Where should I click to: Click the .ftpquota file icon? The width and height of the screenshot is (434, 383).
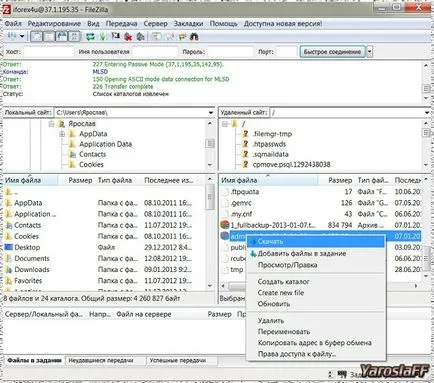coord(225,192)
